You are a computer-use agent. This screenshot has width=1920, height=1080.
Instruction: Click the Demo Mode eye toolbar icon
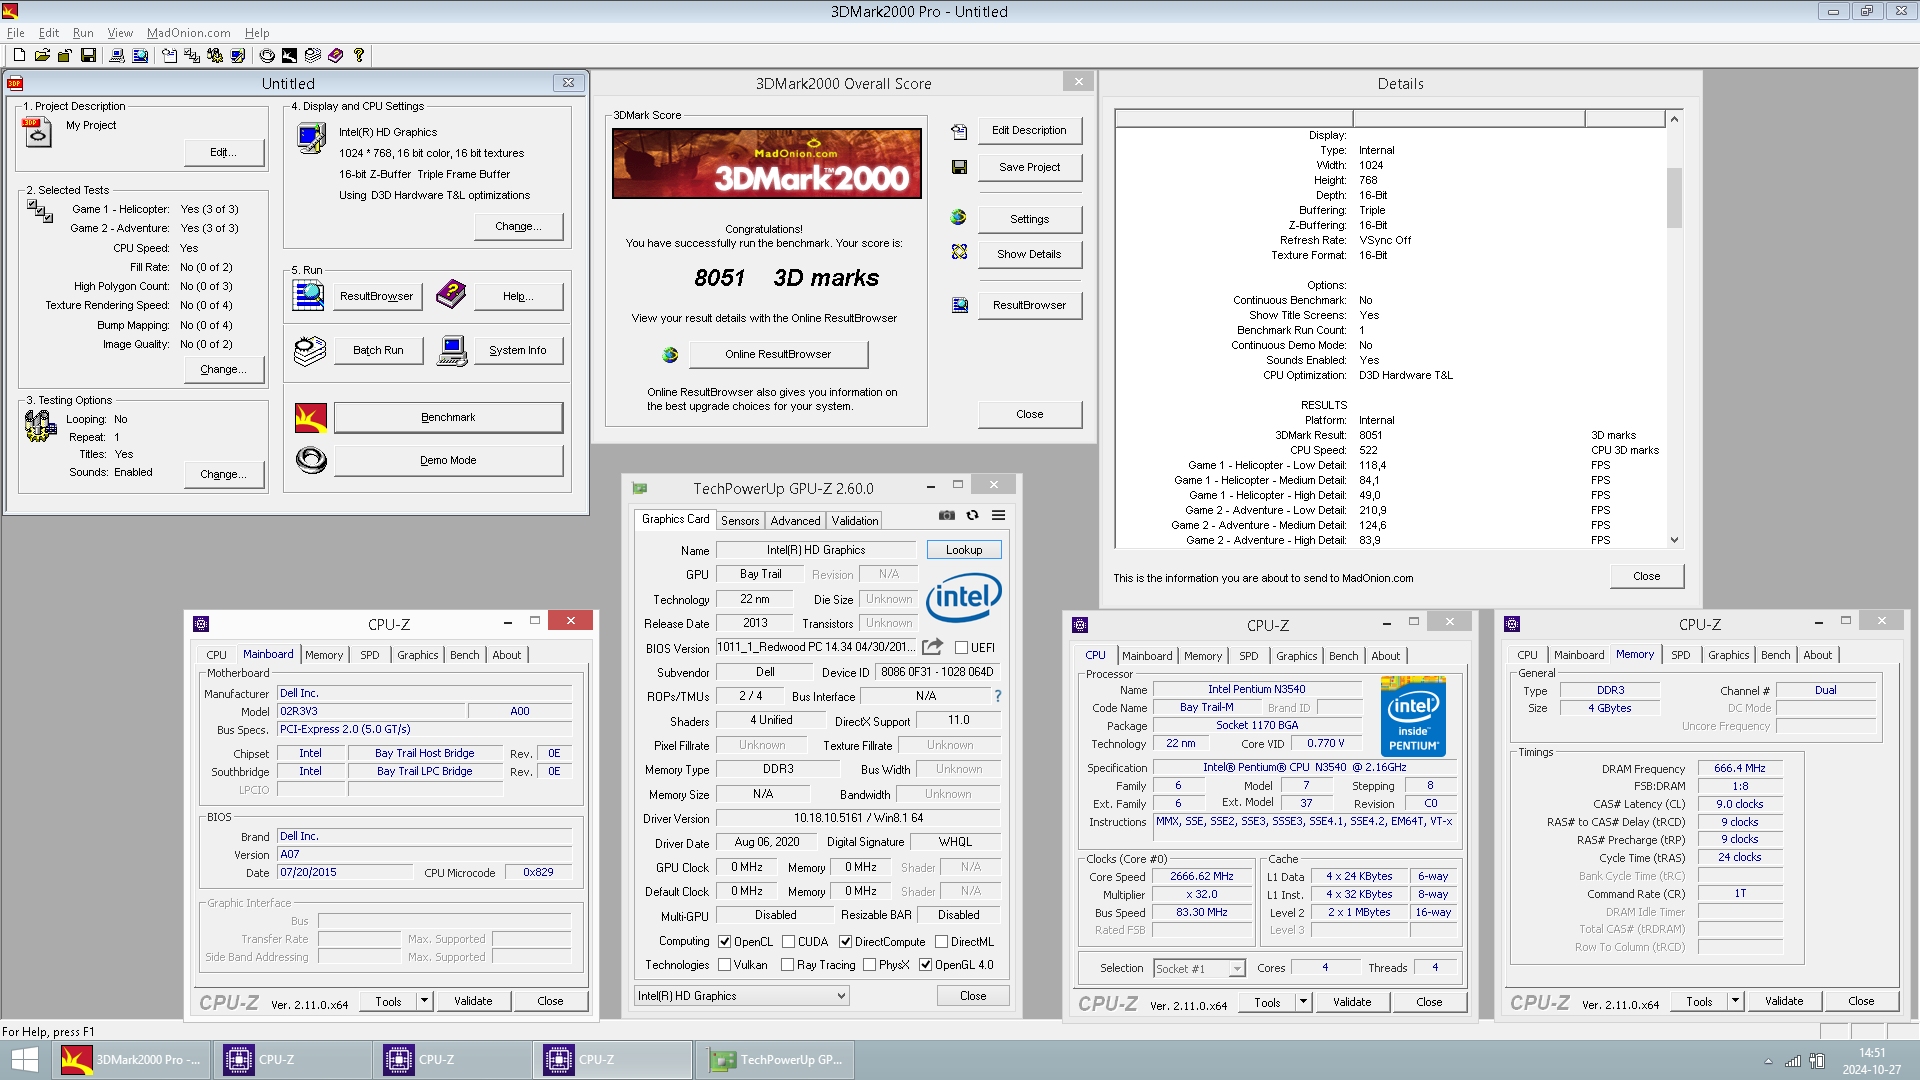click(x=267, y=56)
